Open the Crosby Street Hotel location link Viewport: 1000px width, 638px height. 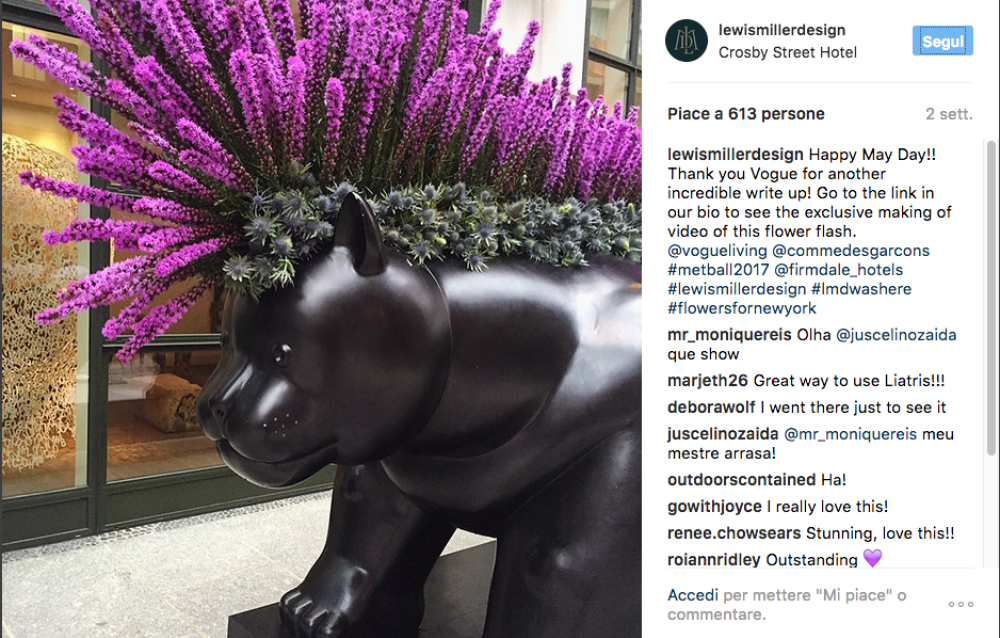[788, 52]
